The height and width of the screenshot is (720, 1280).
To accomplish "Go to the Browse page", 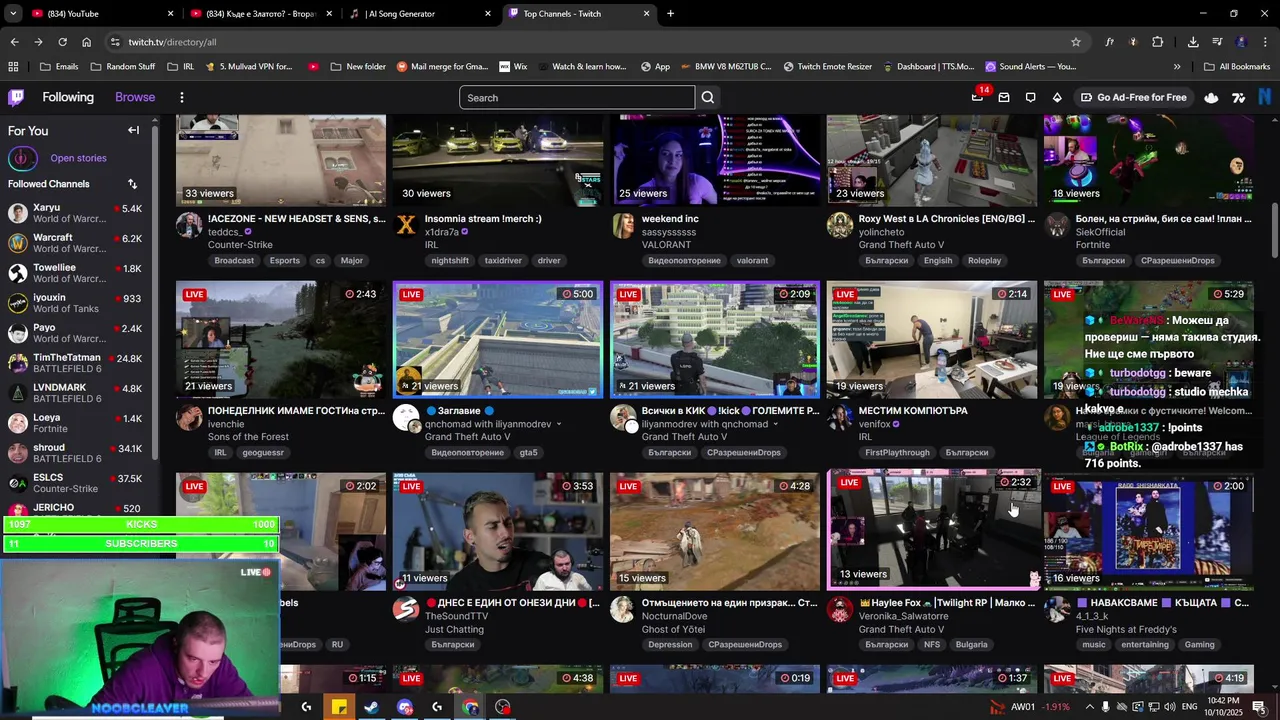I will click(x=135, y=97).
